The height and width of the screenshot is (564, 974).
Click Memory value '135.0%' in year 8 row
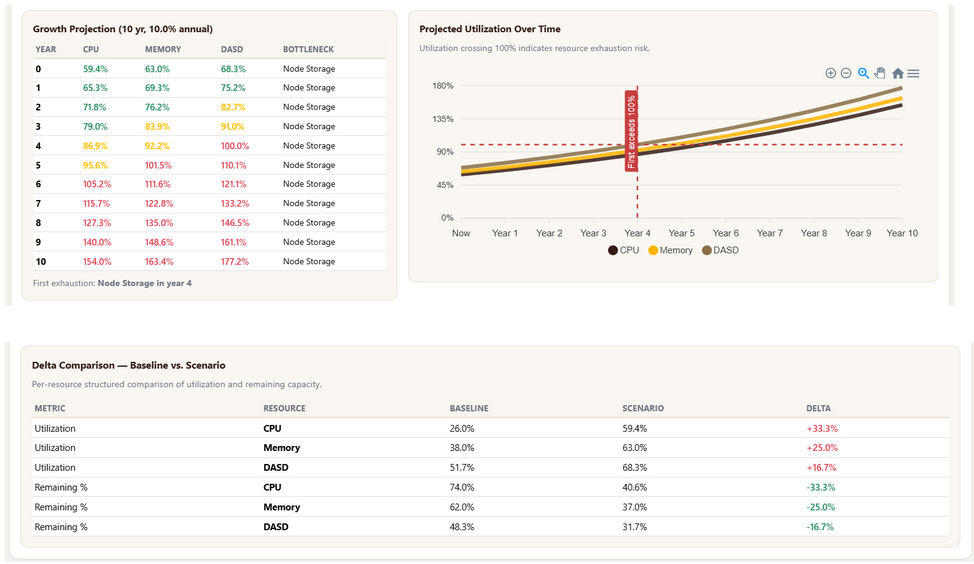pos(159,222)
